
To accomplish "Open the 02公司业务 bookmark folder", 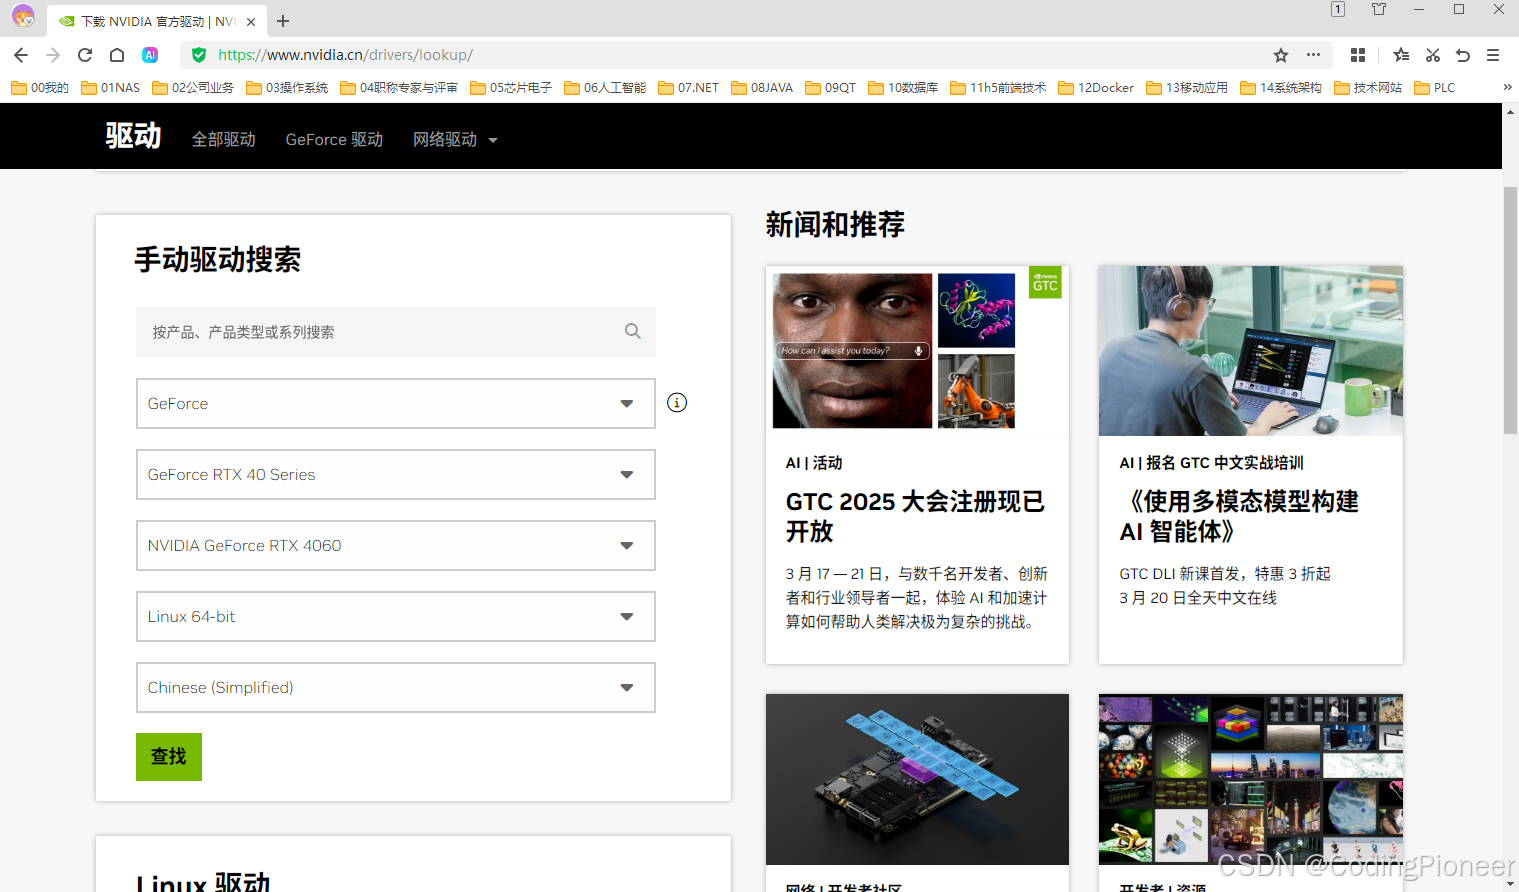I will pos(193,88).
